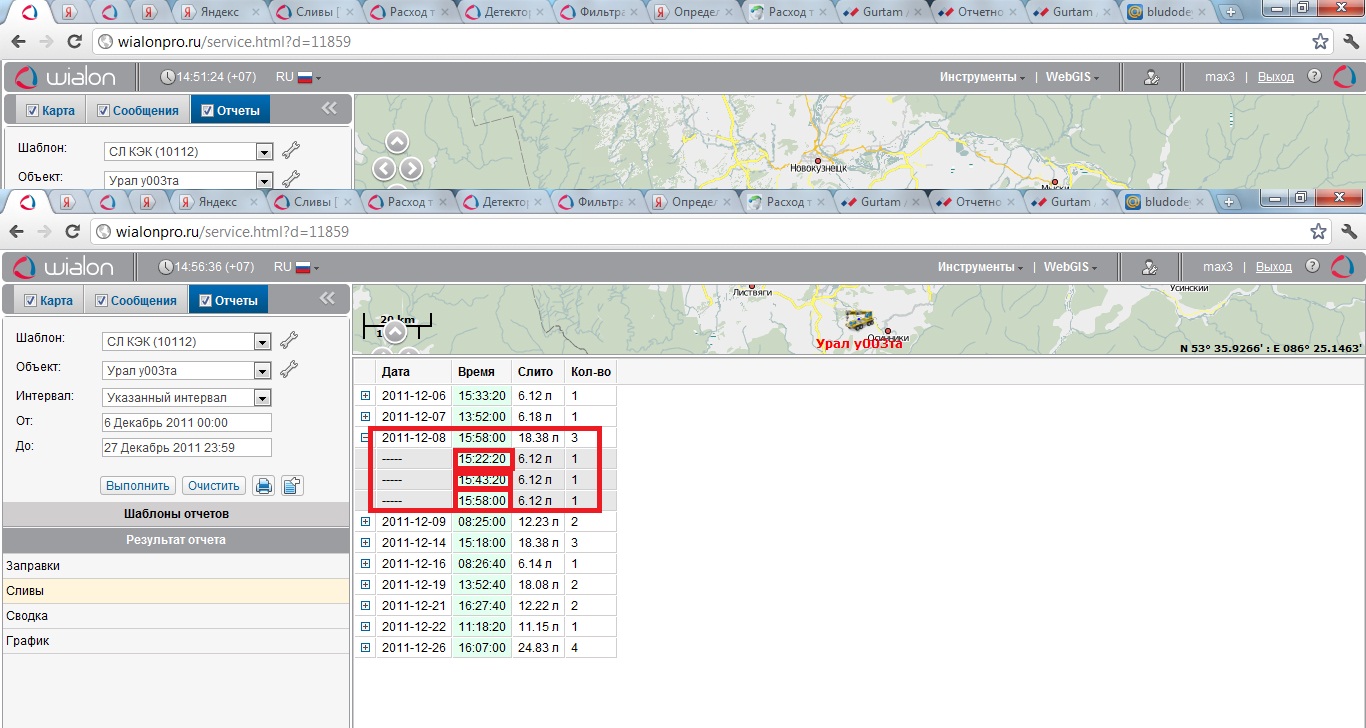Open the Инструменты menu in the 14:56 window
The width and height of the screenshot is (1366, 728).
point(981,267)
